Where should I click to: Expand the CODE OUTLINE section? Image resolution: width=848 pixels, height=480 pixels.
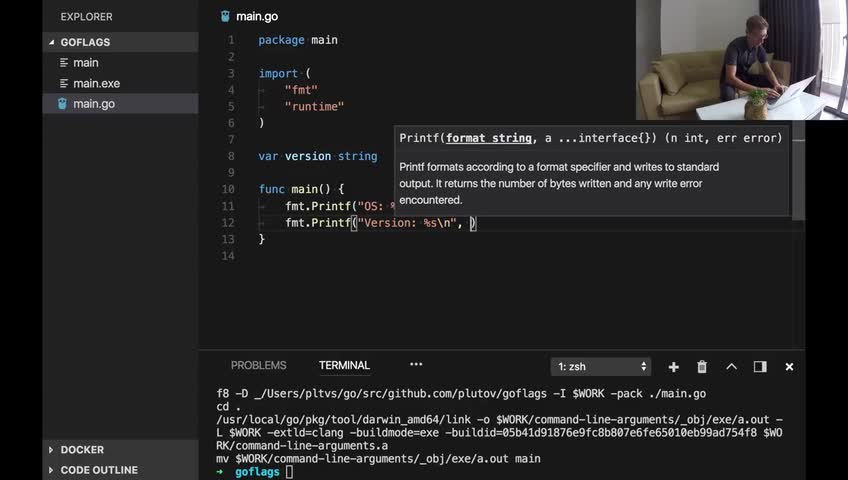click(120, 470)
